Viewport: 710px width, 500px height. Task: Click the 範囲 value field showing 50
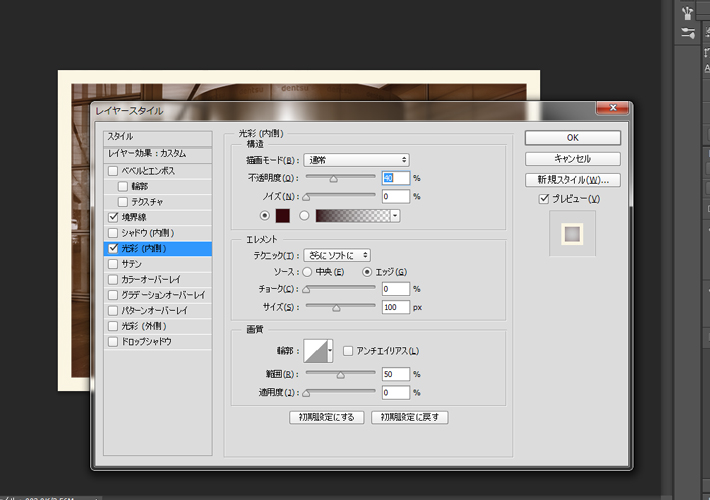[396, 374]
